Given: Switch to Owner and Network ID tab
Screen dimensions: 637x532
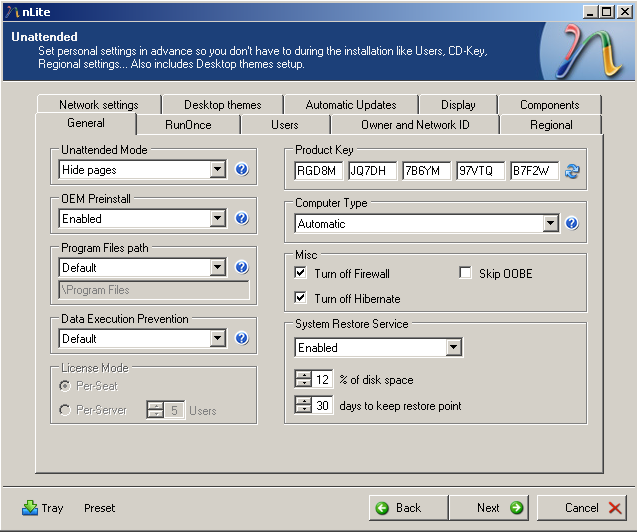Looking at the screenshot, I should pos(415,125).
